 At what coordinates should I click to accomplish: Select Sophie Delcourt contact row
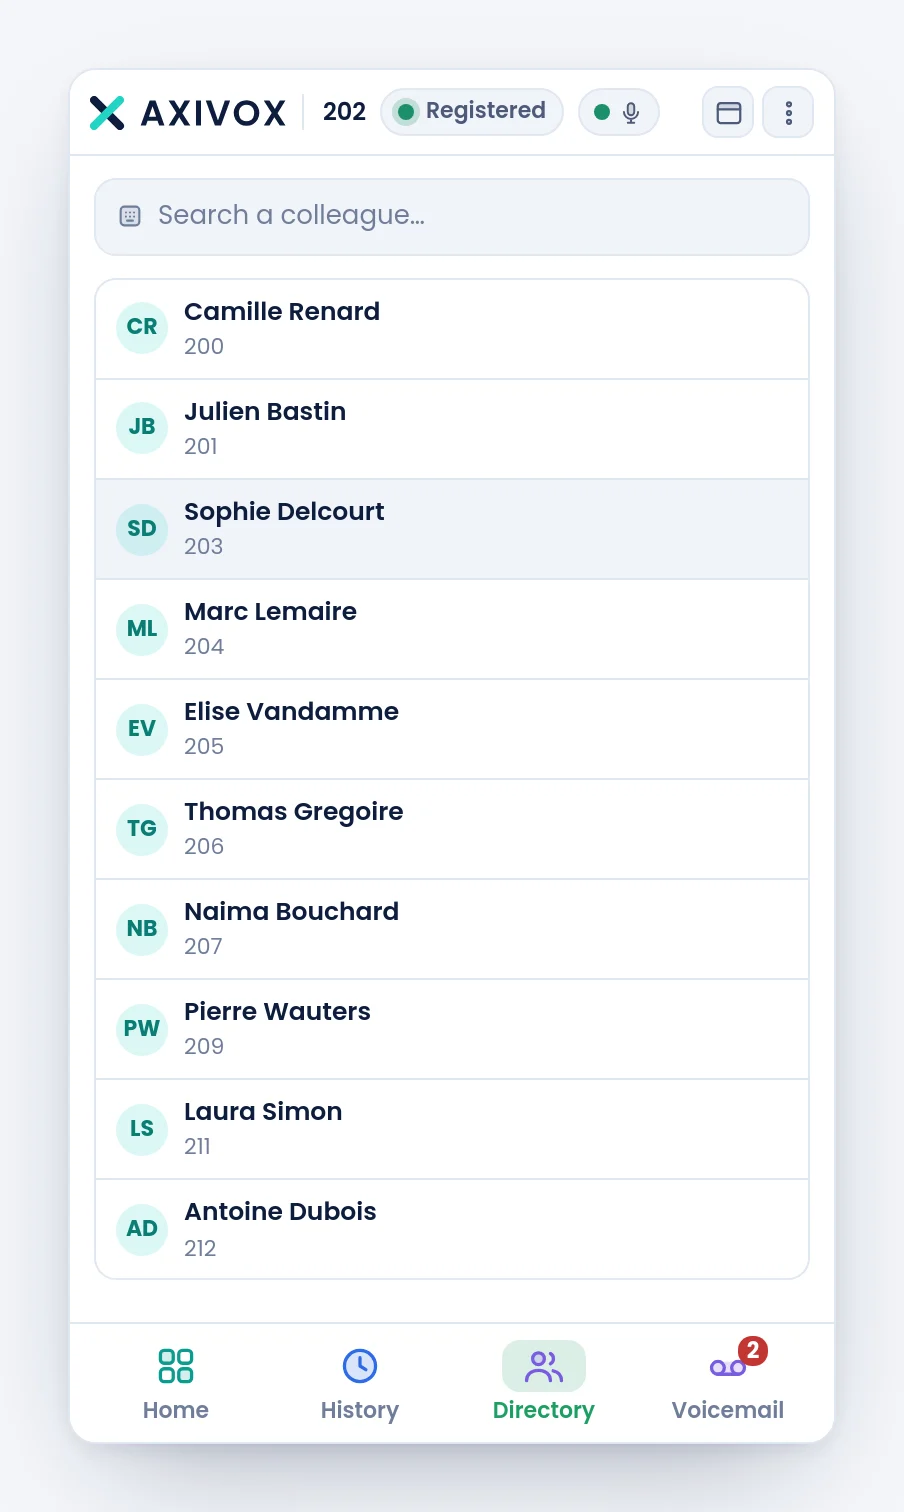(452, 529)
